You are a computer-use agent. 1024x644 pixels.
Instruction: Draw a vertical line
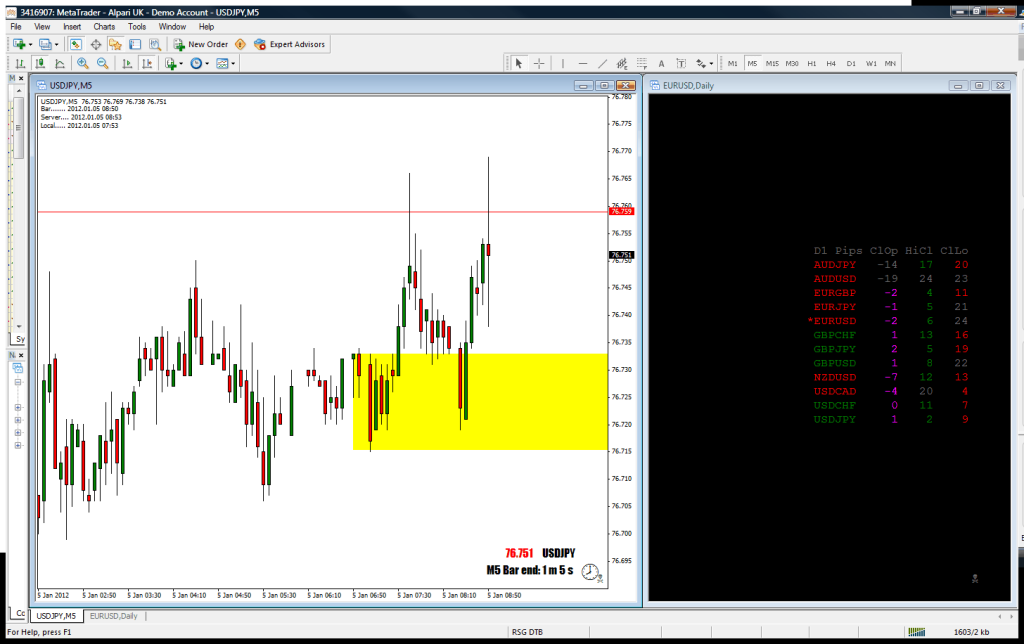point(562,63)
